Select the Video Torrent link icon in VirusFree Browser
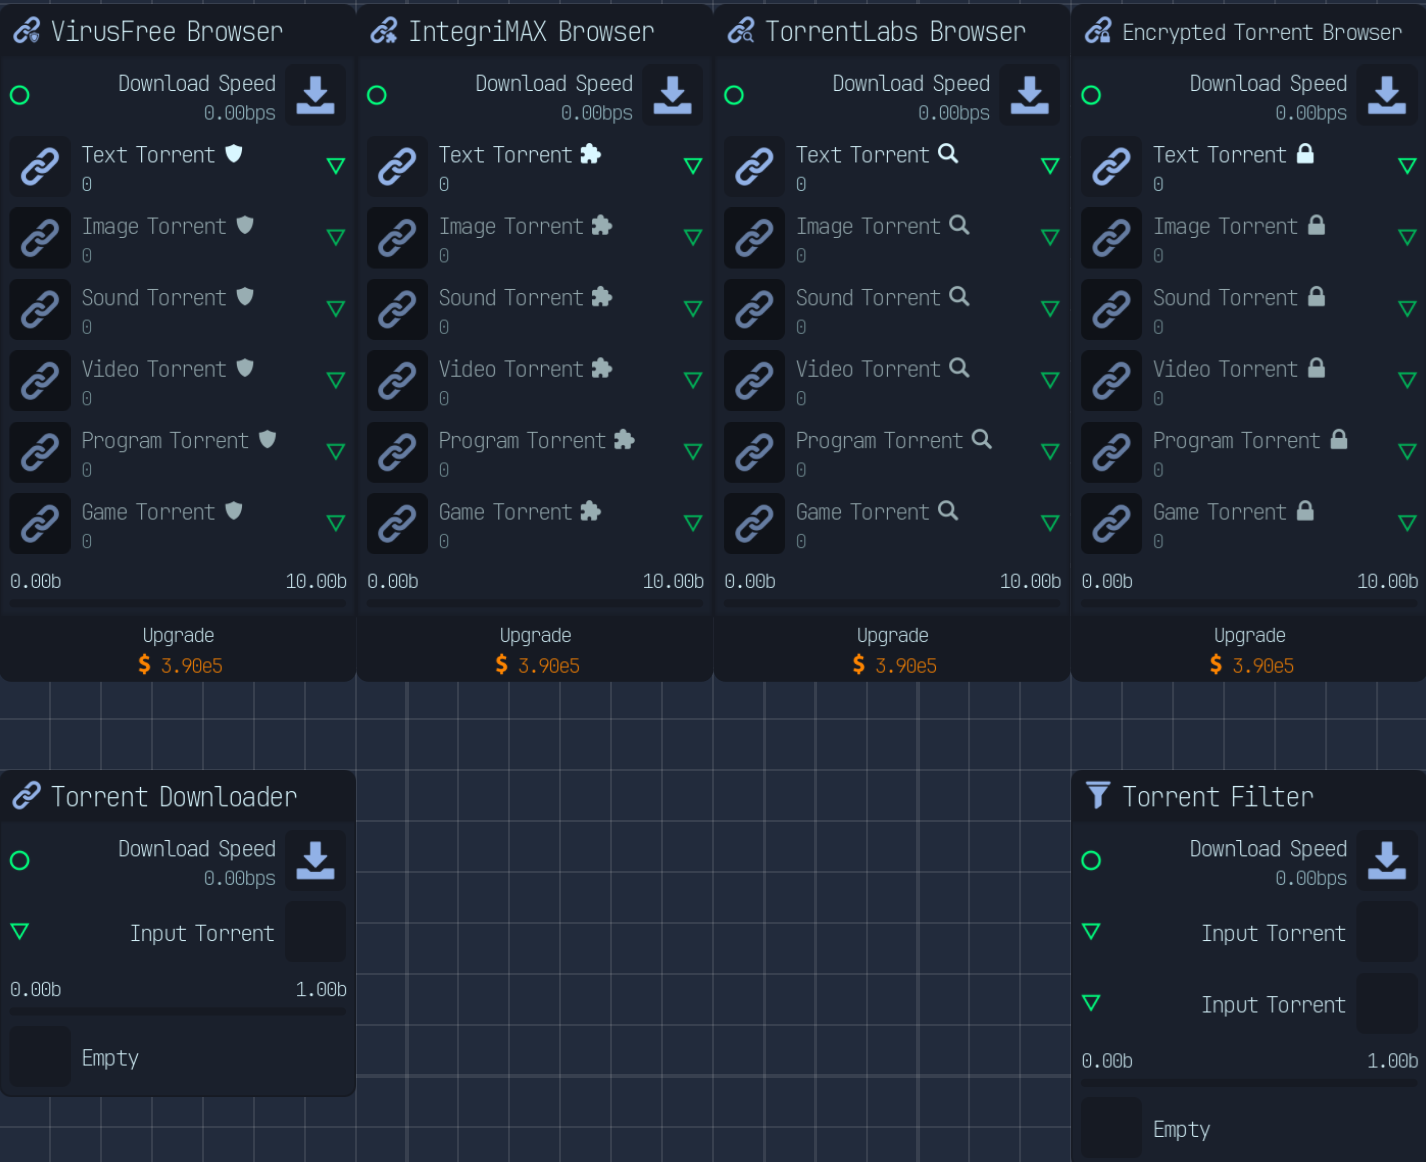Viewport: 1426px width, 1162px height. coord(40,381)
